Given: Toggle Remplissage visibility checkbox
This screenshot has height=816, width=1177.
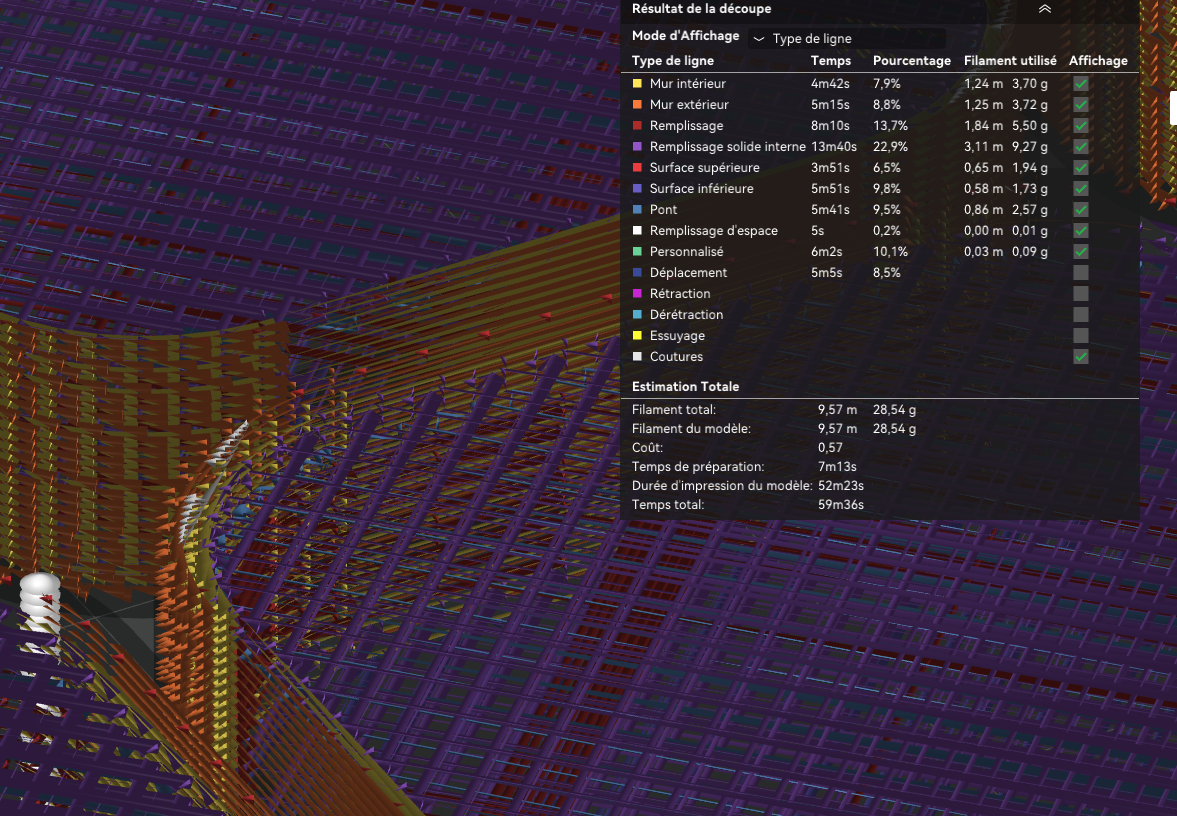Looking at the screenshot, I should 1081,125.
